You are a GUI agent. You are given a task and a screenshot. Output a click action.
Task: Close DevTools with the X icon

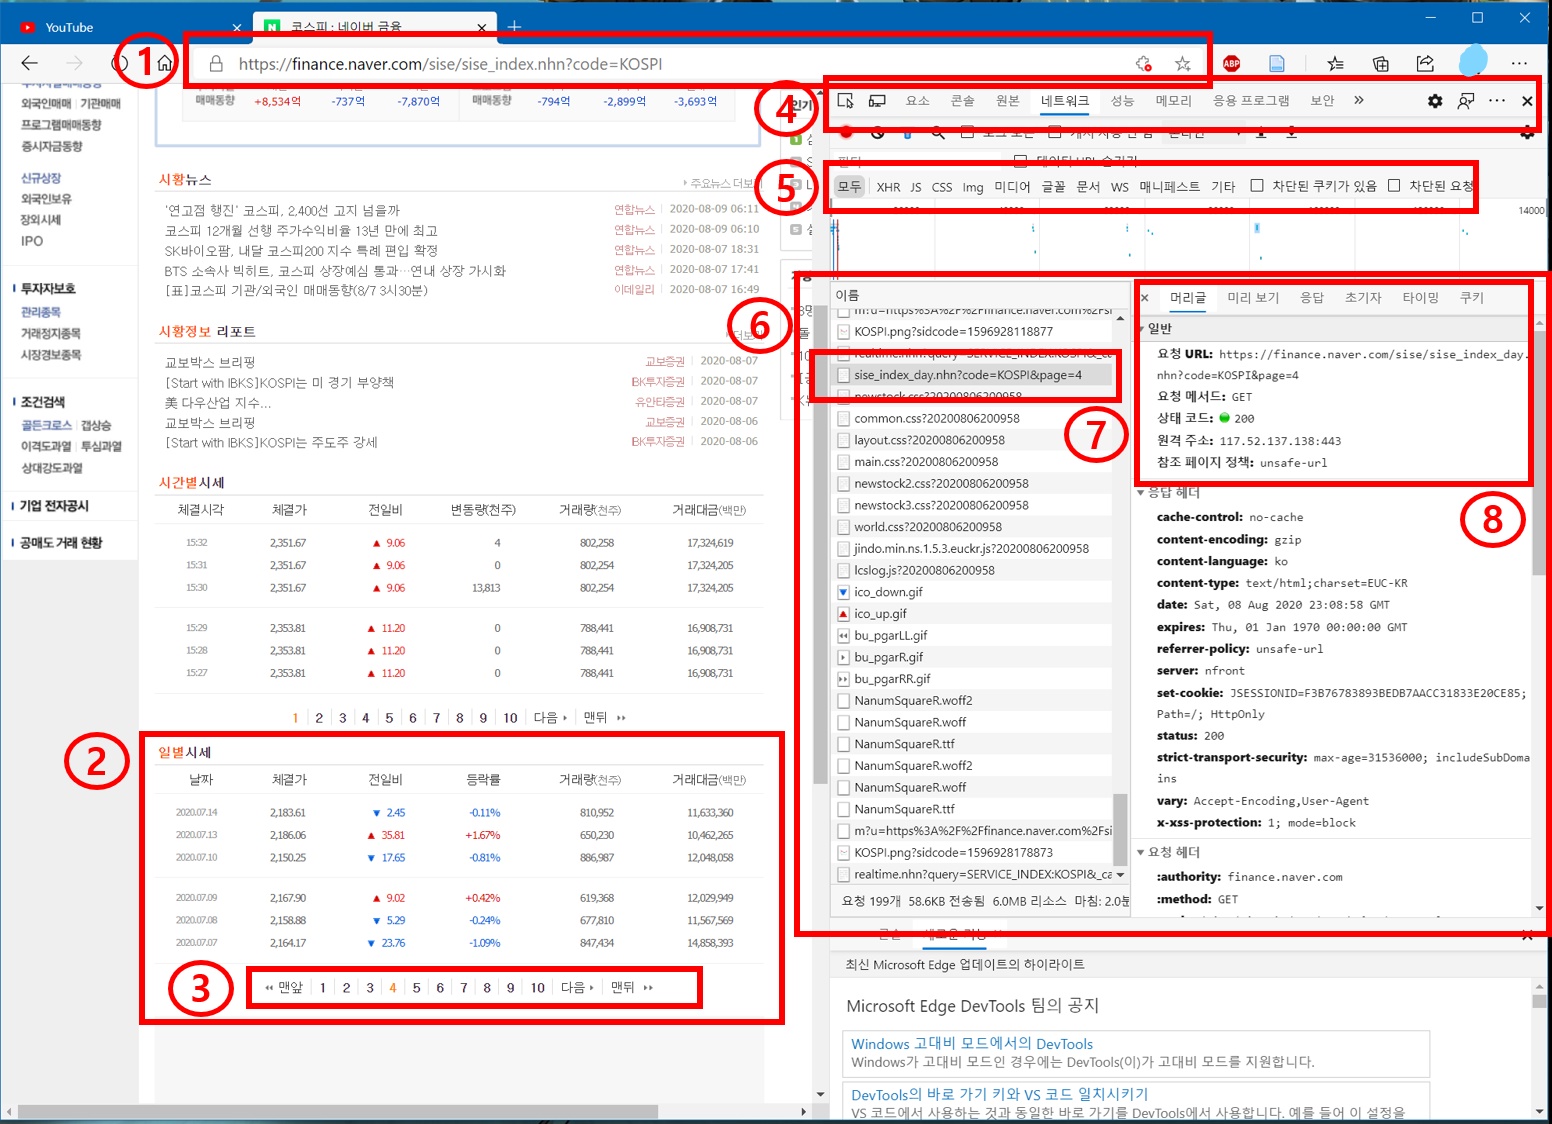(1527, 100)
